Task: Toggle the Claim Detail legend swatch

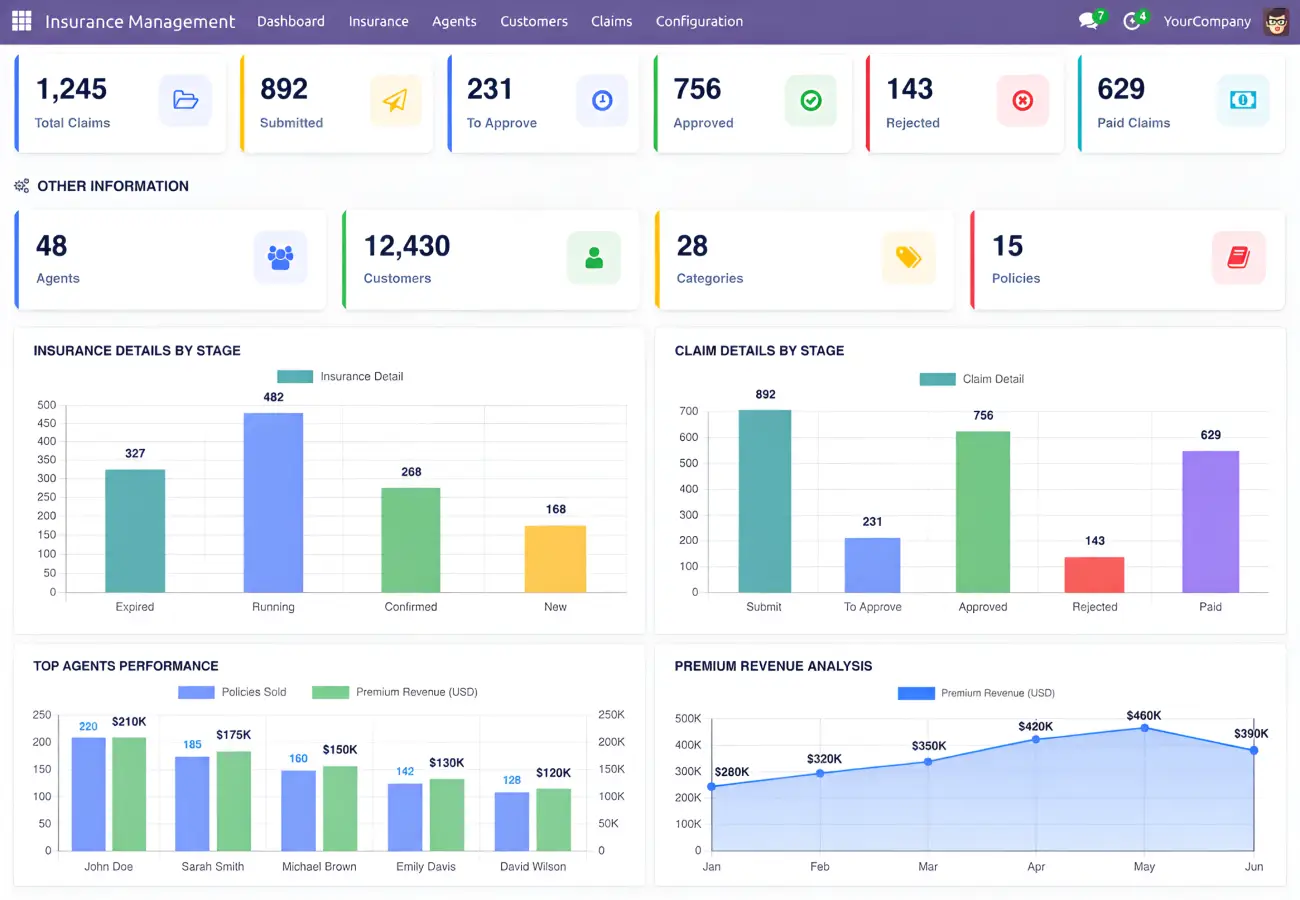Action: (937, 379)
